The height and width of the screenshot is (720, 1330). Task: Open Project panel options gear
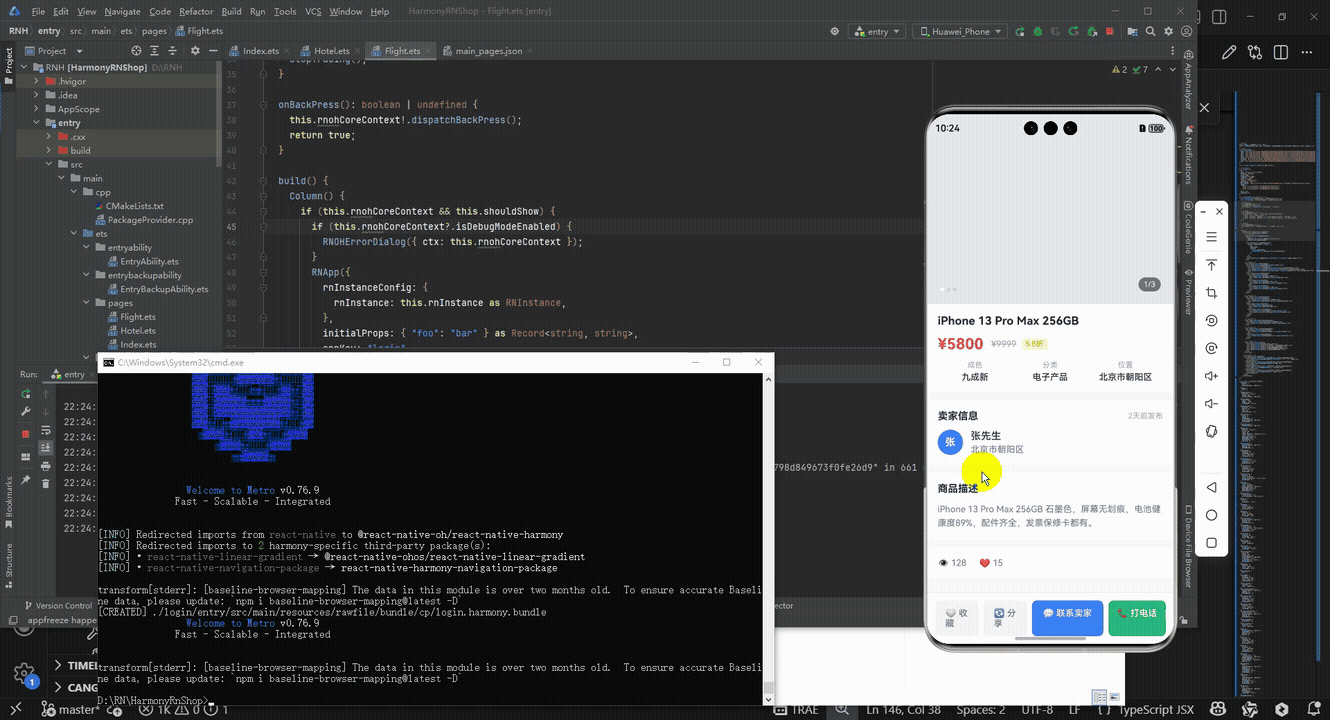coord(195,51)
